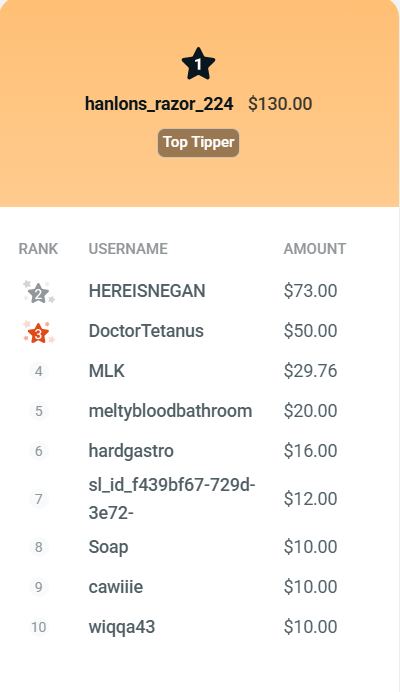
Task: Click the rank 10 circle badge
Action: pos(39,627)
